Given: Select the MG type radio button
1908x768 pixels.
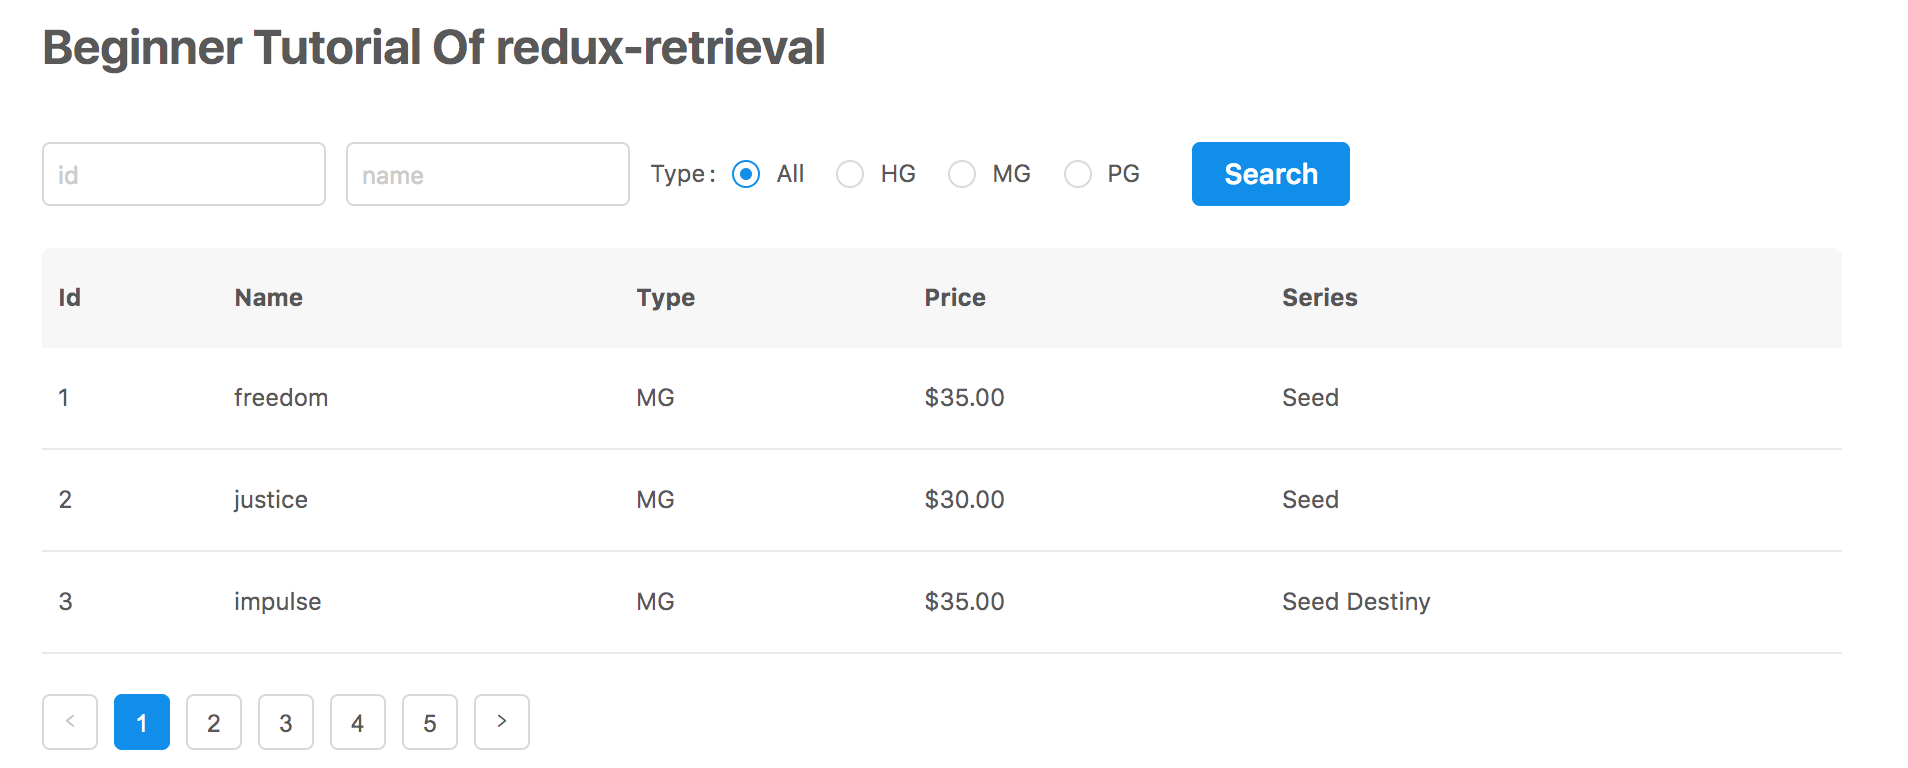Looking at the screenshot, I should (962, 174).
